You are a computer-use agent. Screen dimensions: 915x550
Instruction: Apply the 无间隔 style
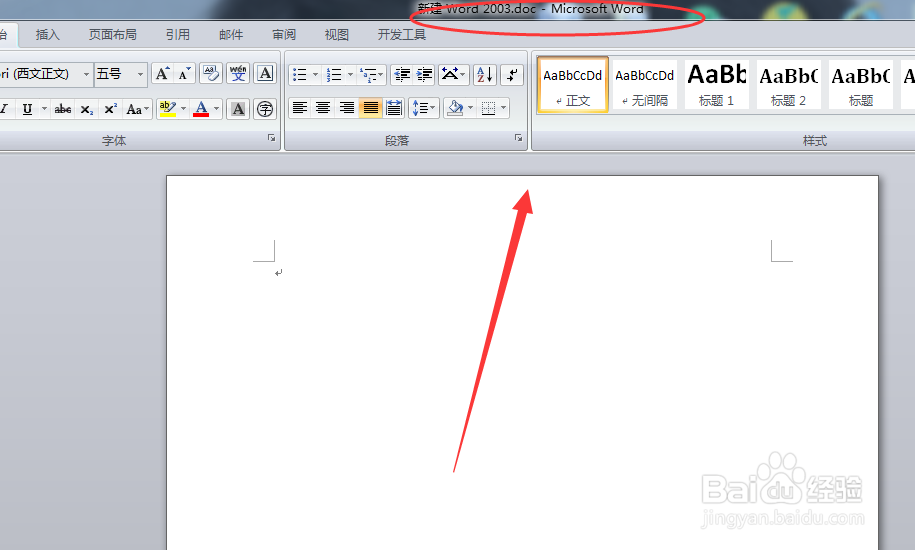(x=644, y=85)
